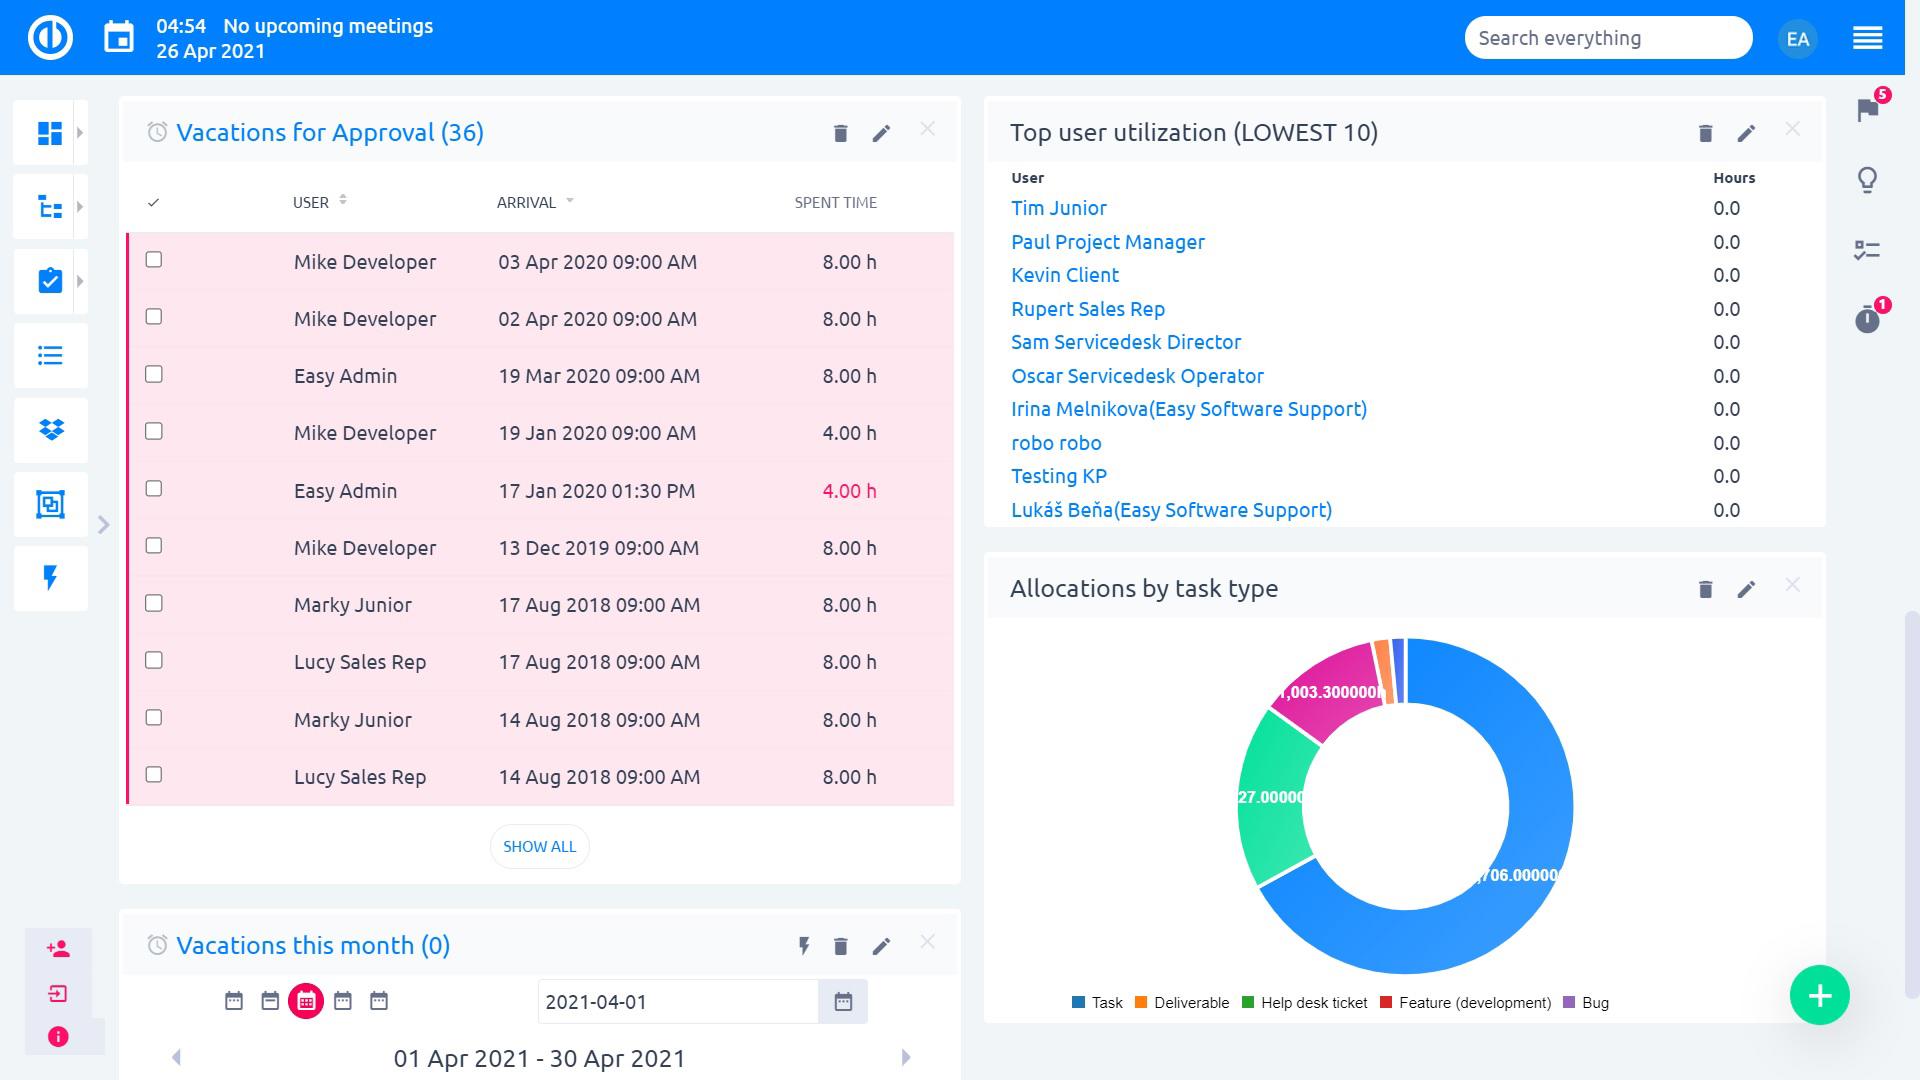Click the SHOW ALL button

[539, 847]
